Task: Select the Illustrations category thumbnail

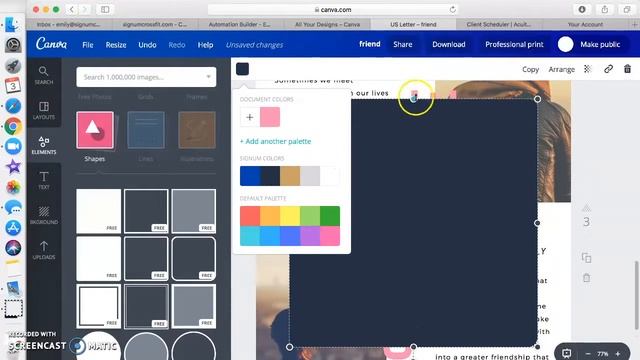Action: point(197,130)
